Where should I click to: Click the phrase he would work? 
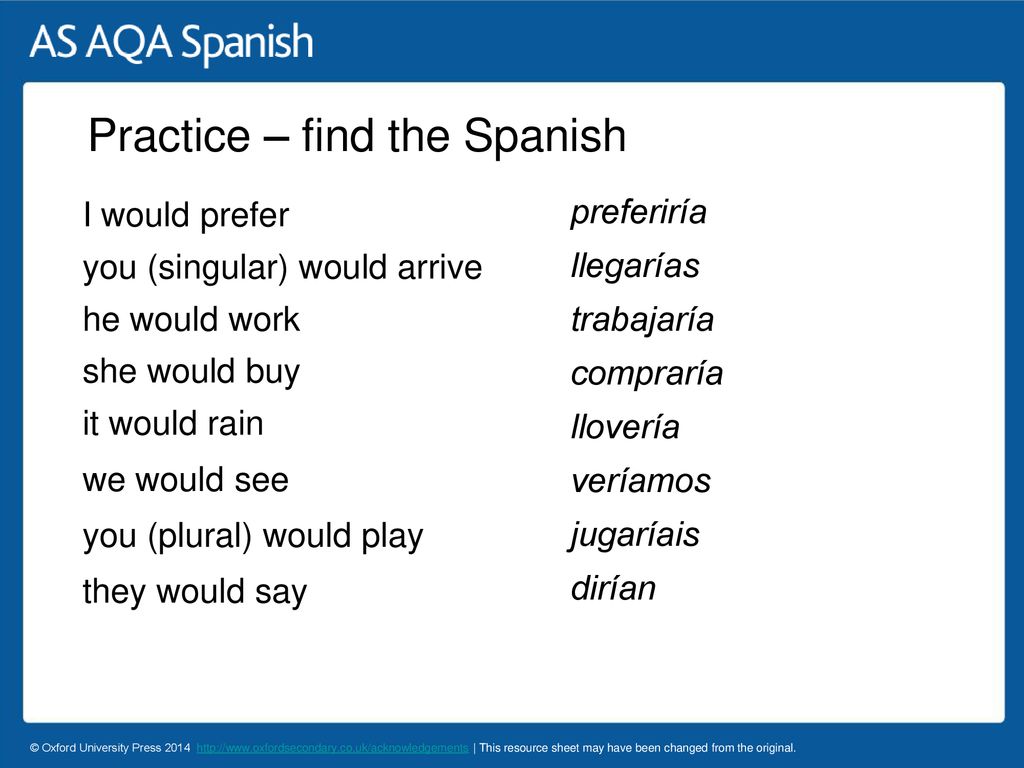pos(191,319)
